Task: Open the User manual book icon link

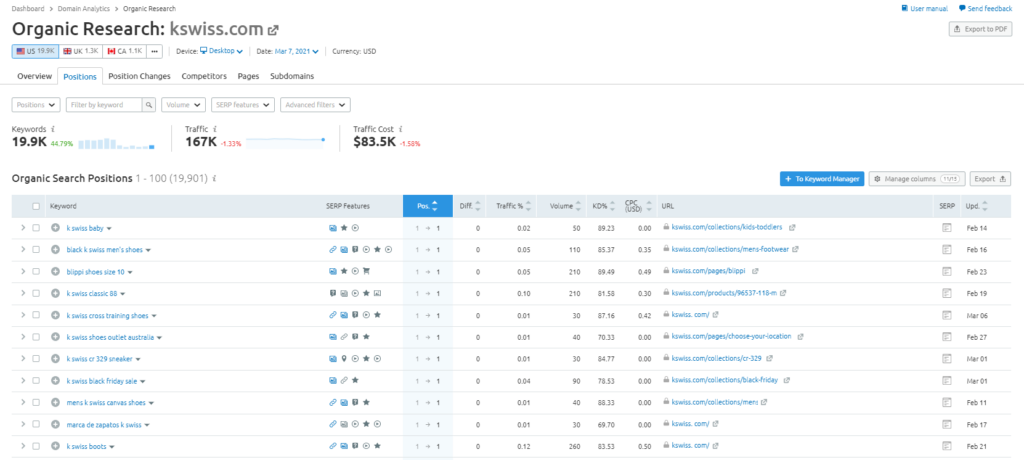Action: (x=905, y=8)
